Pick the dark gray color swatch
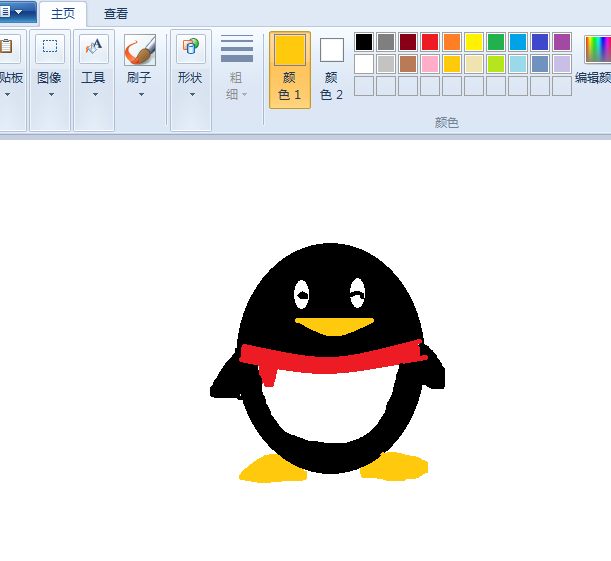This screenshot has height=561, width=611. pyautogui.click(x=386, y=42)
